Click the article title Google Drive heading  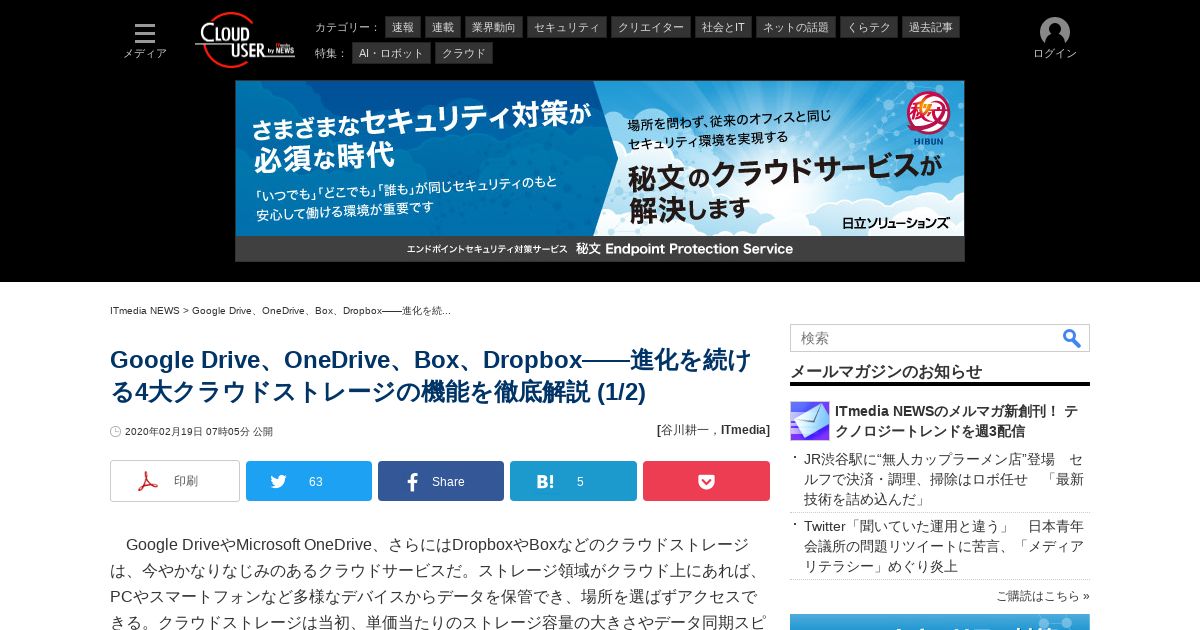(x=431, y=376)
